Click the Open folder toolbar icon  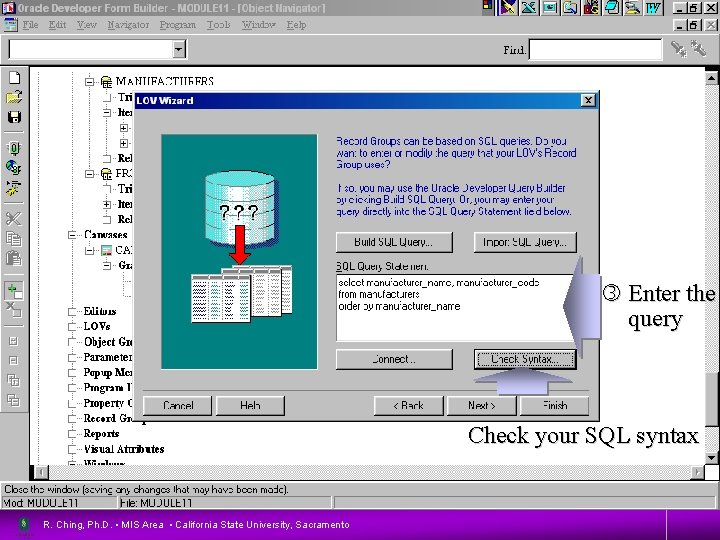[14, 97]
